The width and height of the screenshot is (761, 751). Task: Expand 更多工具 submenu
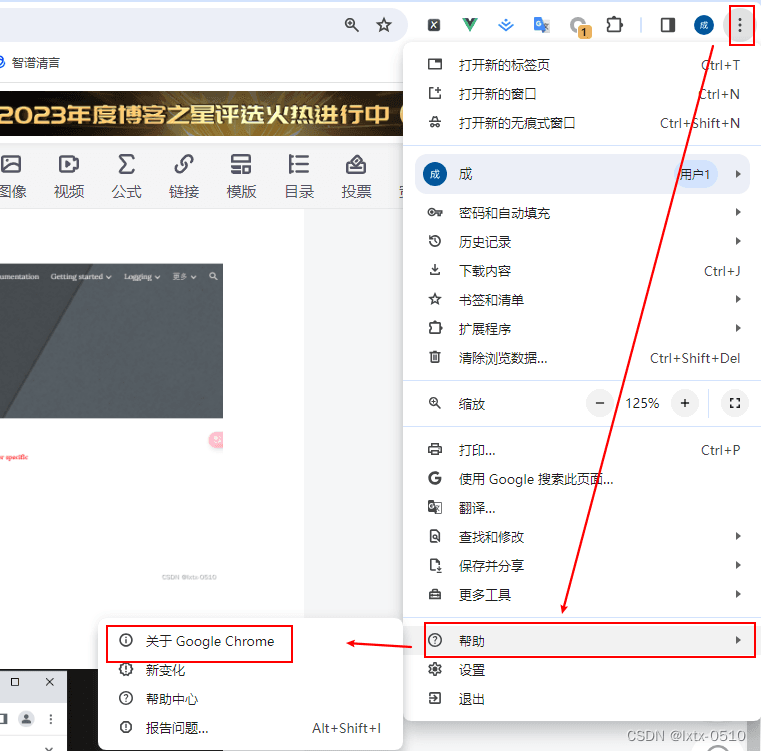click(582, 594)
